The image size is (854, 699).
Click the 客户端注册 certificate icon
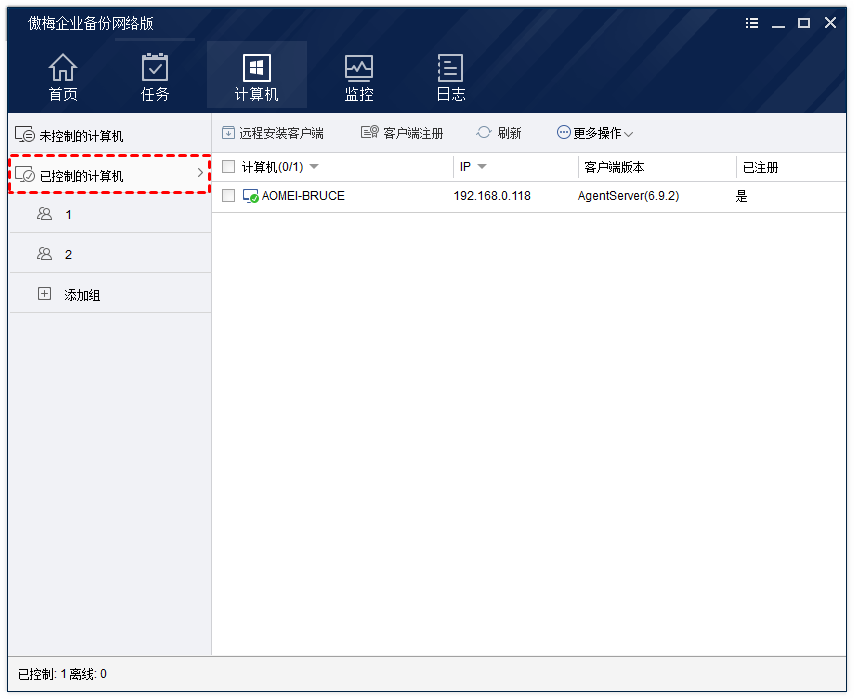pos(370,132)
